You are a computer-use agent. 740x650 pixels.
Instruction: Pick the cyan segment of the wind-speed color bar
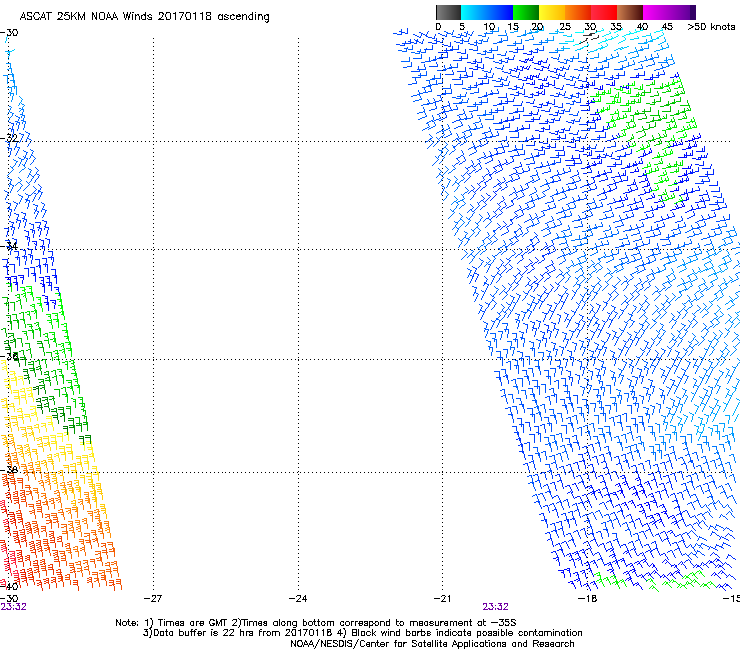[474, 12]
